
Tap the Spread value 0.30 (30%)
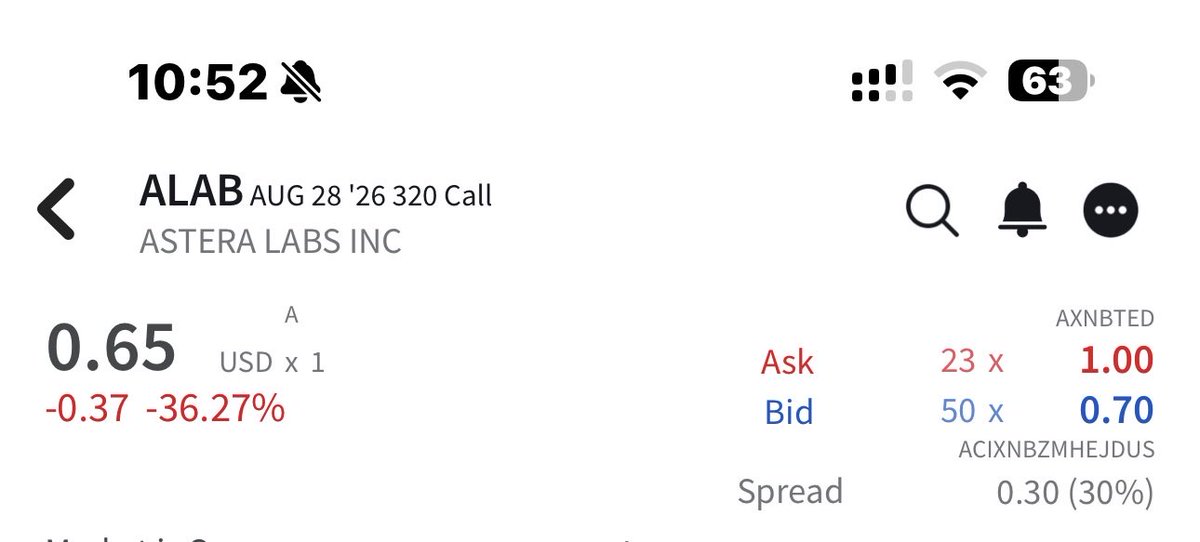pos(1075,492)
